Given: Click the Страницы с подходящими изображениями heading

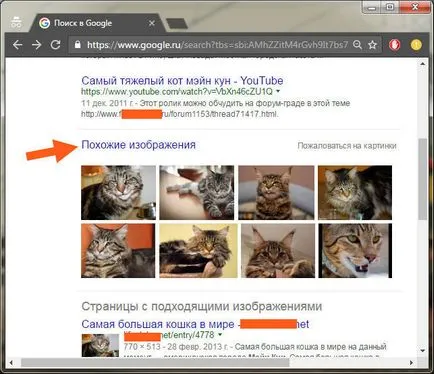Looking at the screenshot, I should 202,306.
